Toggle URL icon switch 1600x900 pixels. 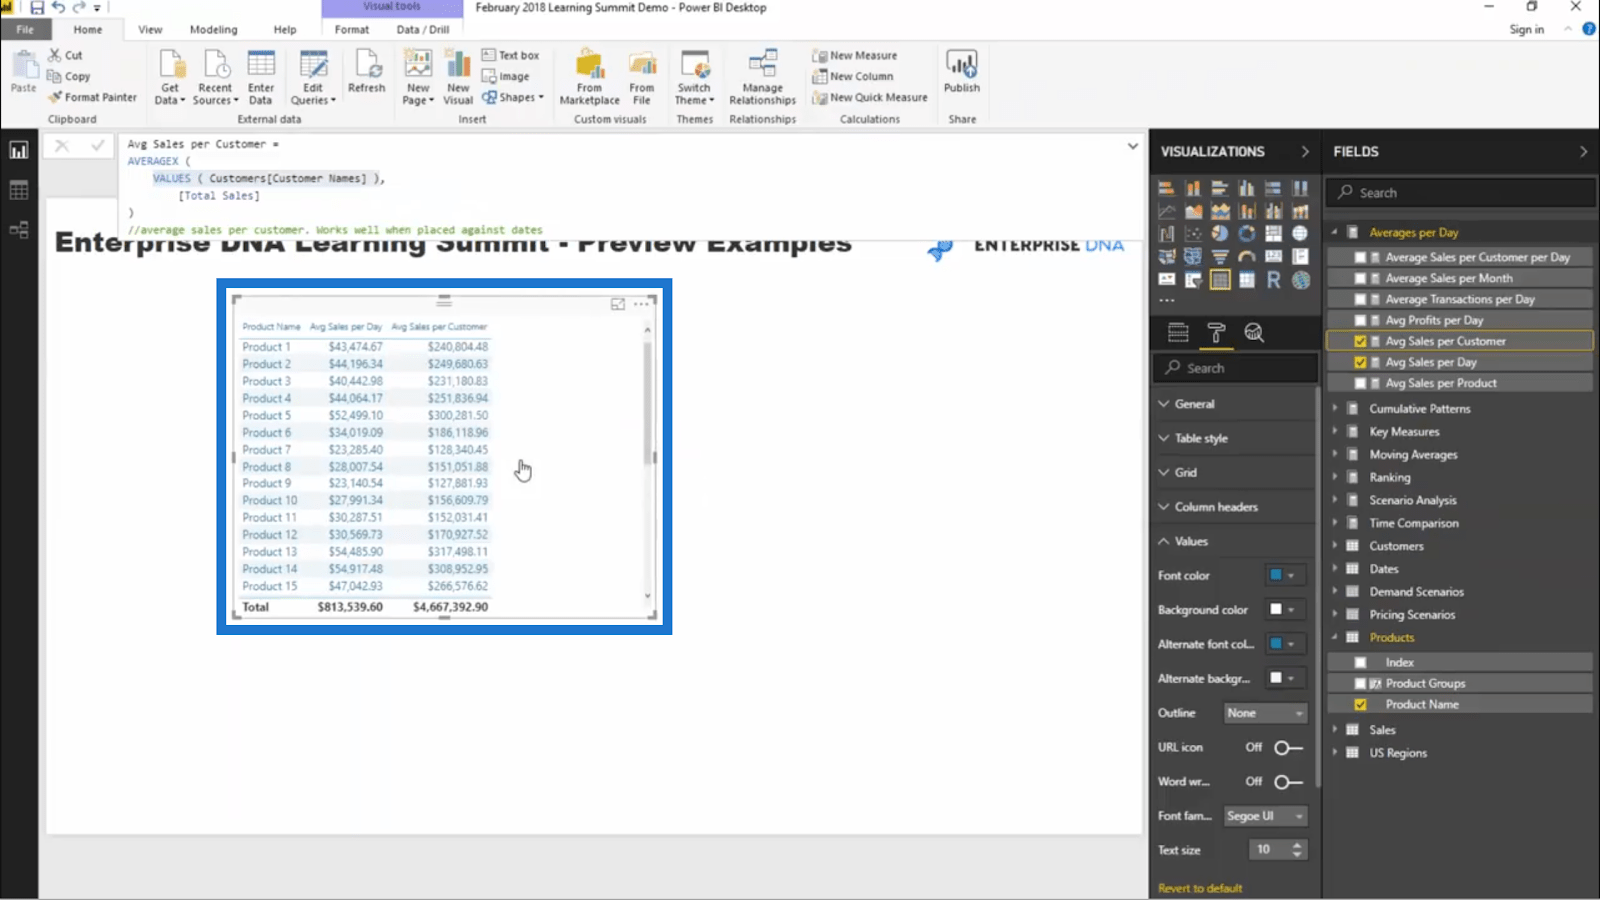[x=1288, y=747]
